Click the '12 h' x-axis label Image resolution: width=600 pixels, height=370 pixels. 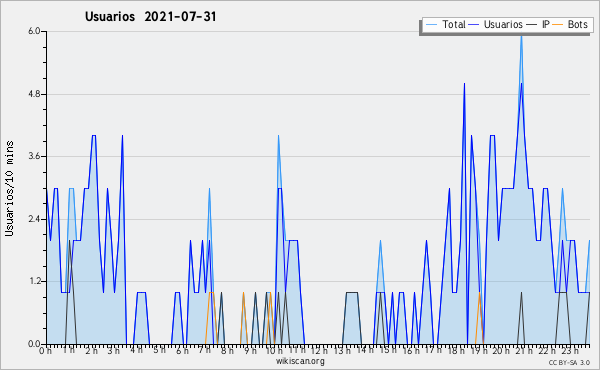point(319,351)
